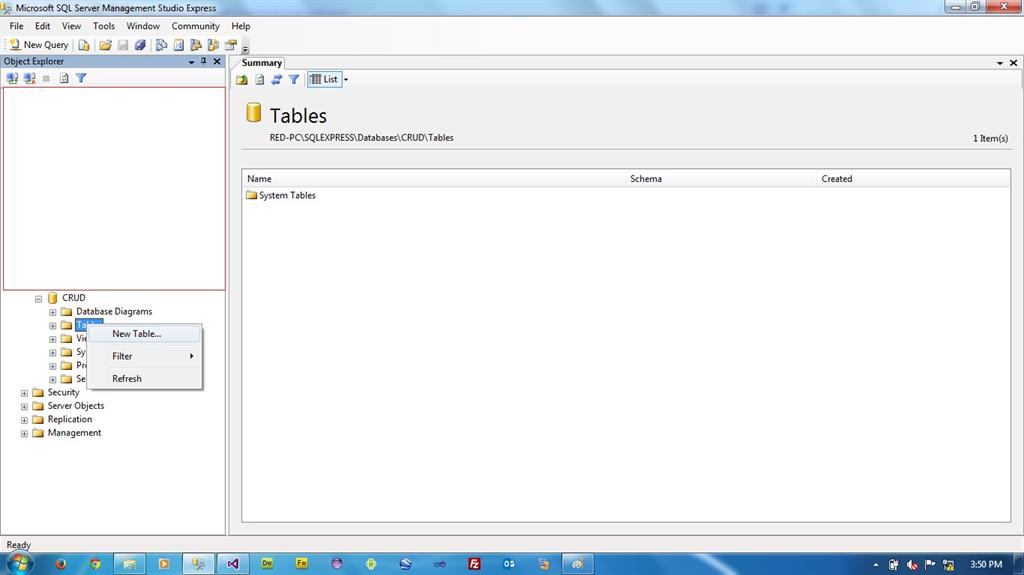
Task: Open the Filter submenu in context menu
Action: [x=144, y=356]
